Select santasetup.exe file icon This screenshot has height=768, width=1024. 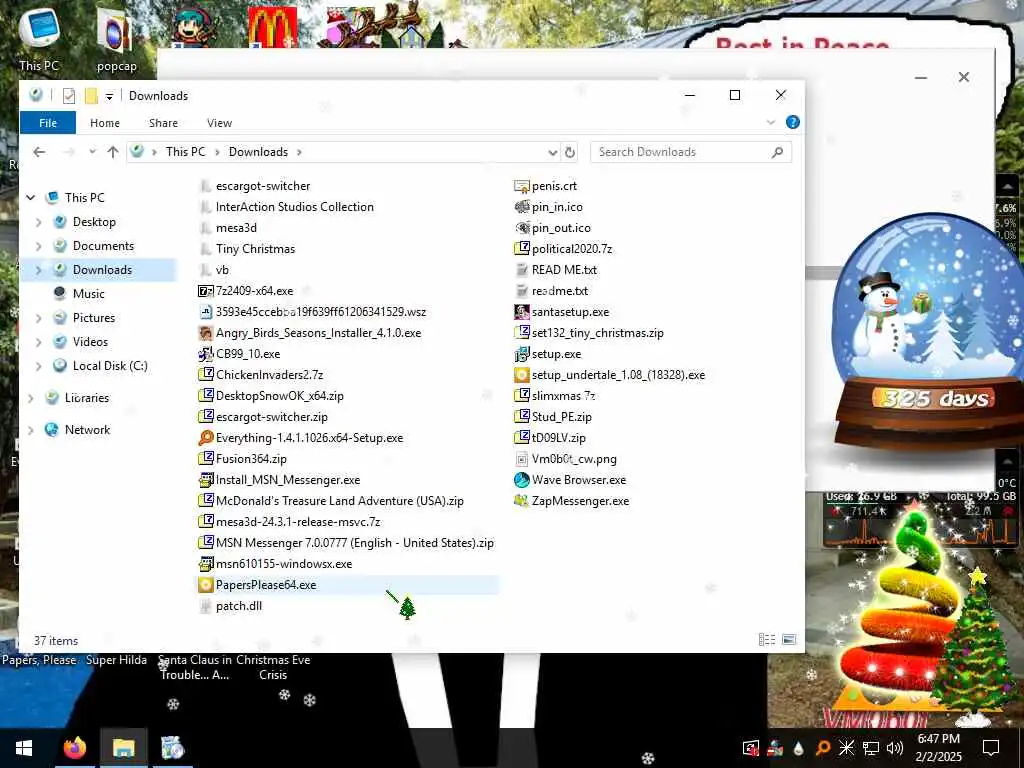tap(522, 312)
